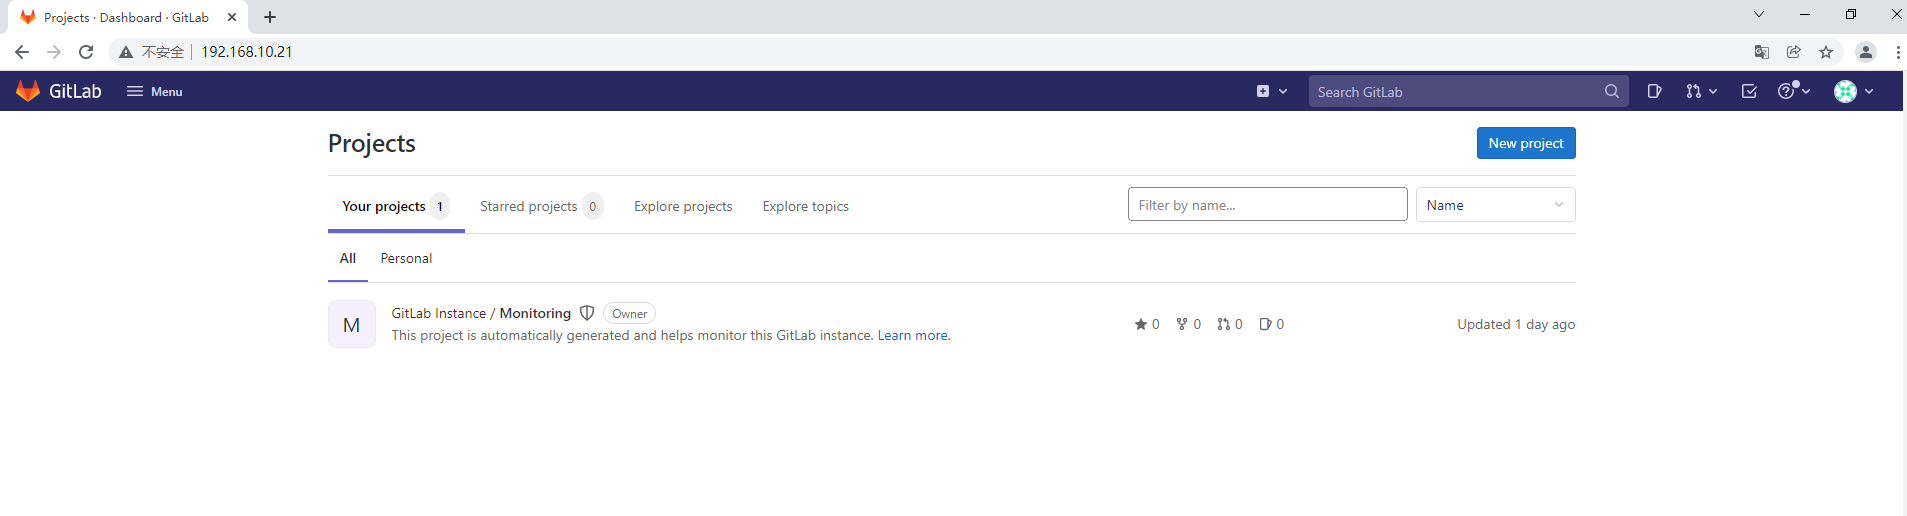Open the hamburger Menu
The image size is (1907, 516).
coord(155,91)
